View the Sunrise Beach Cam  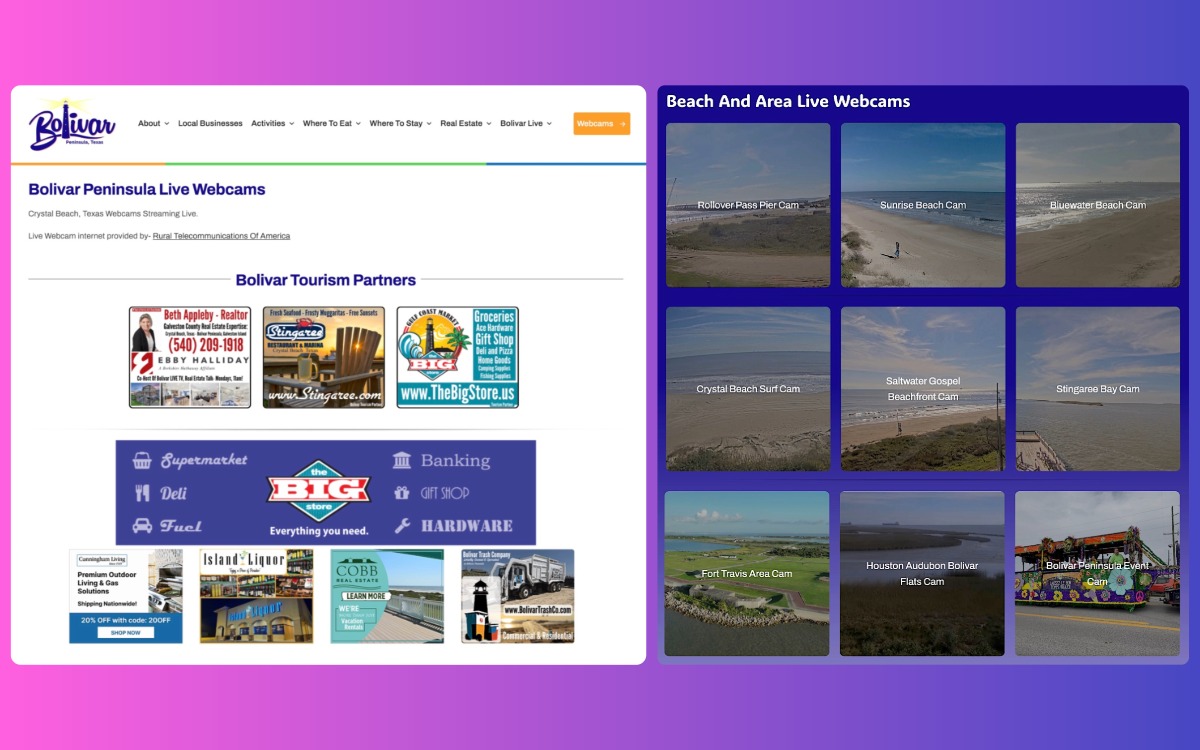tap(922, 205)
